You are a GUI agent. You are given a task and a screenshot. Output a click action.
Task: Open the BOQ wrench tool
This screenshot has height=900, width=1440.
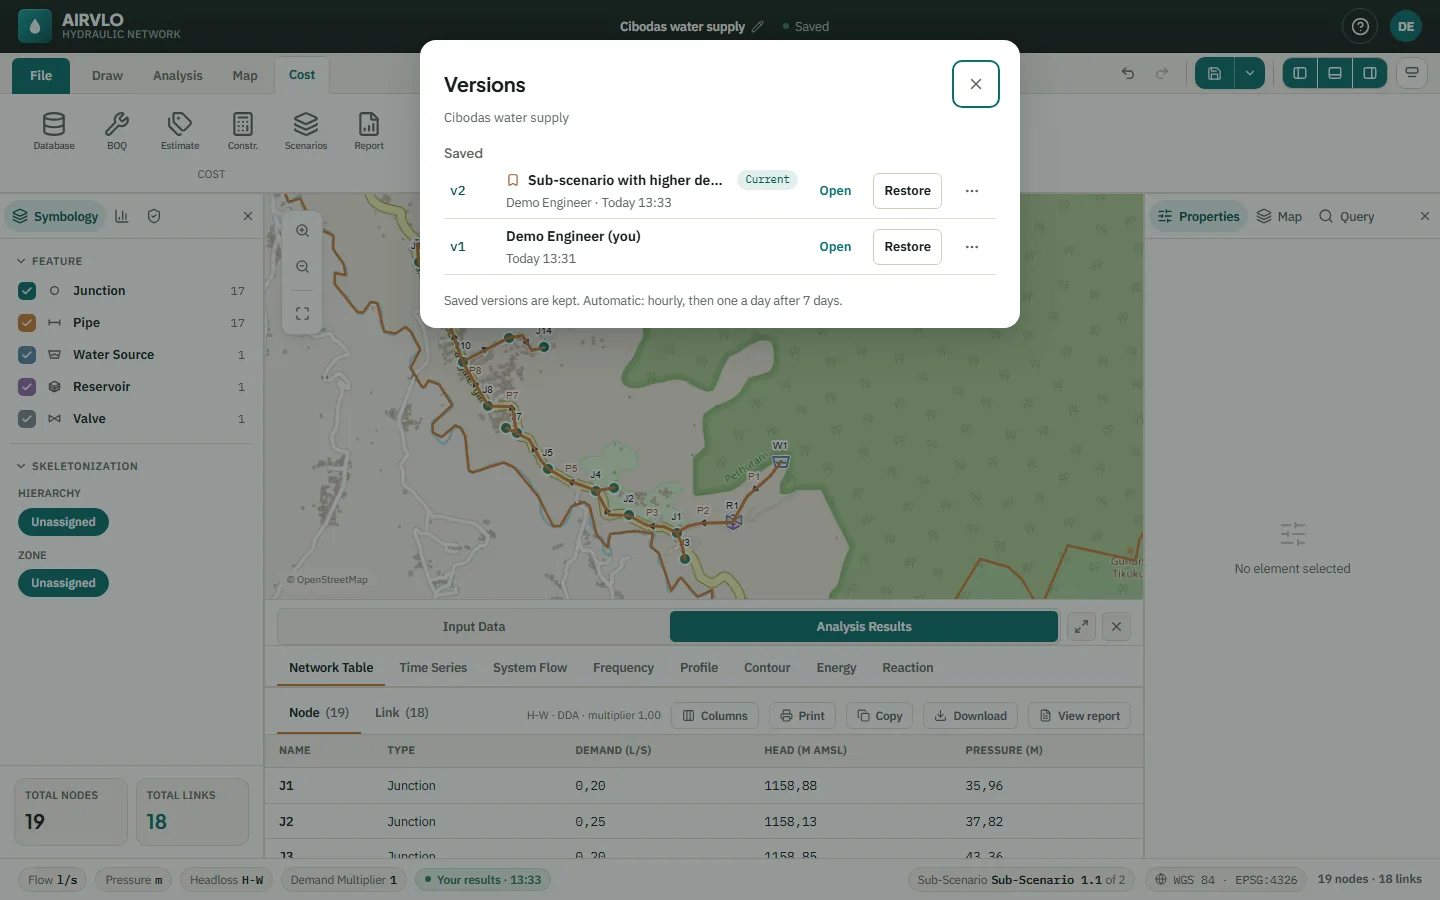tap(117, 131)
